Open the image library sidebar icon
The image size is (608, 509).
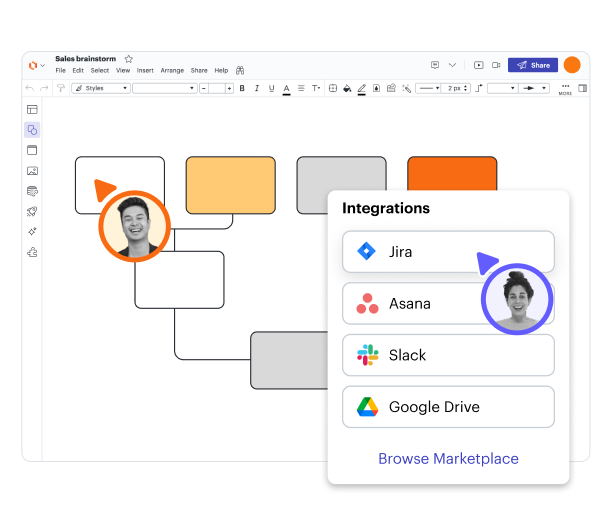coord(32,171)
